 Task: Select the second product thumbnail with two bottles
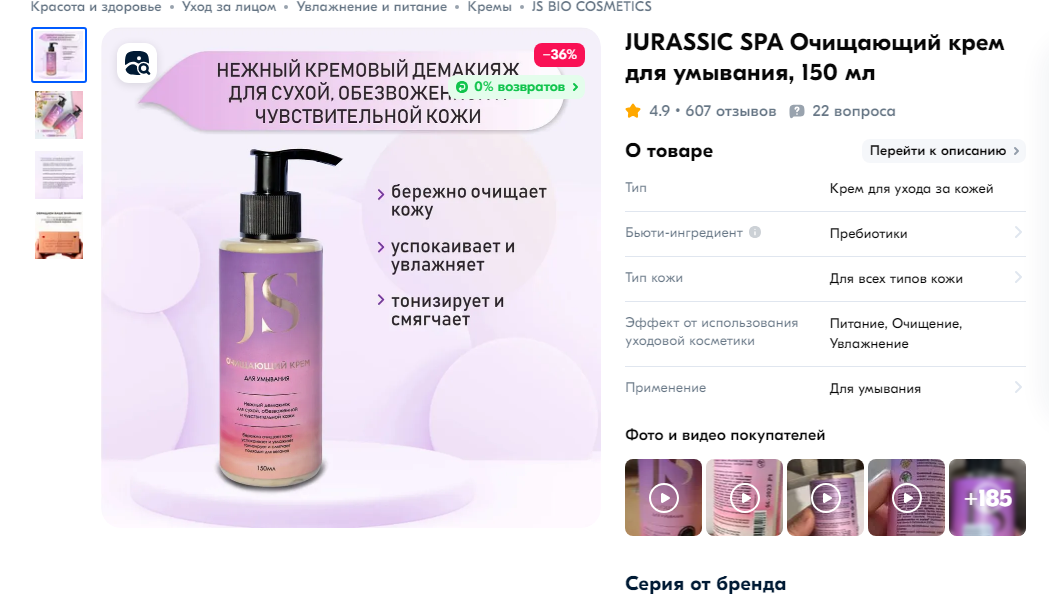click(x=59, y=115)
